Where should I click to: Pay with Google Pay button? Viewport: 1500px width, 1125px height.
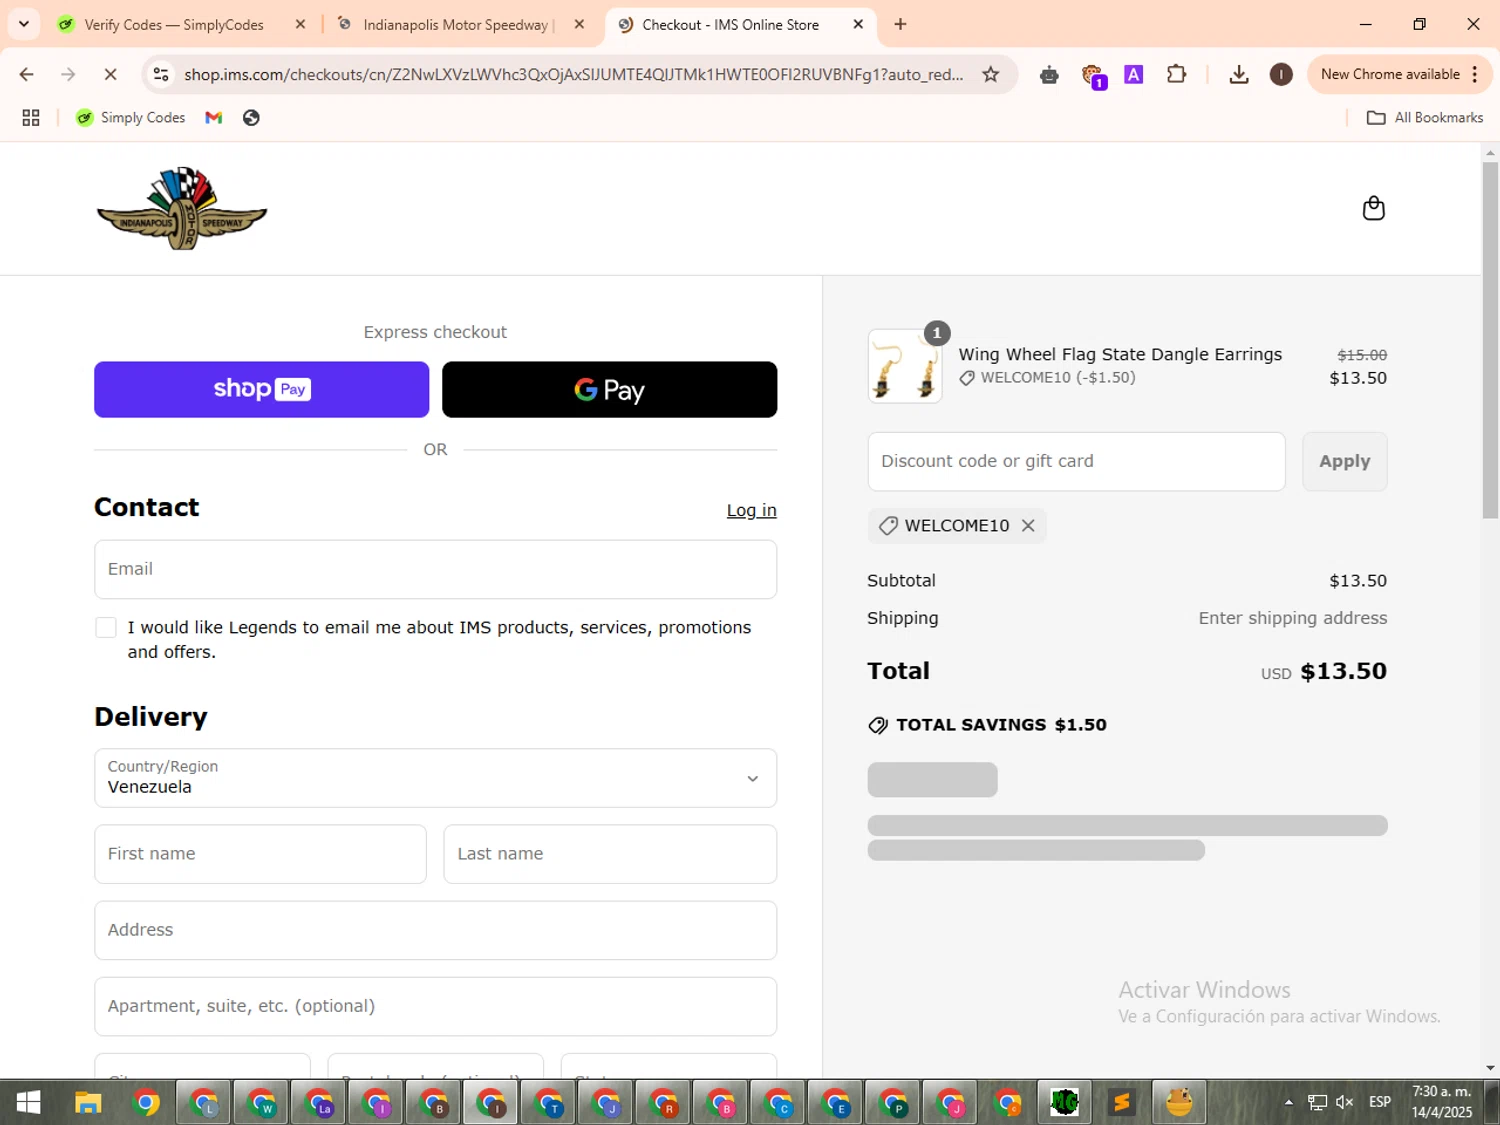609,390
